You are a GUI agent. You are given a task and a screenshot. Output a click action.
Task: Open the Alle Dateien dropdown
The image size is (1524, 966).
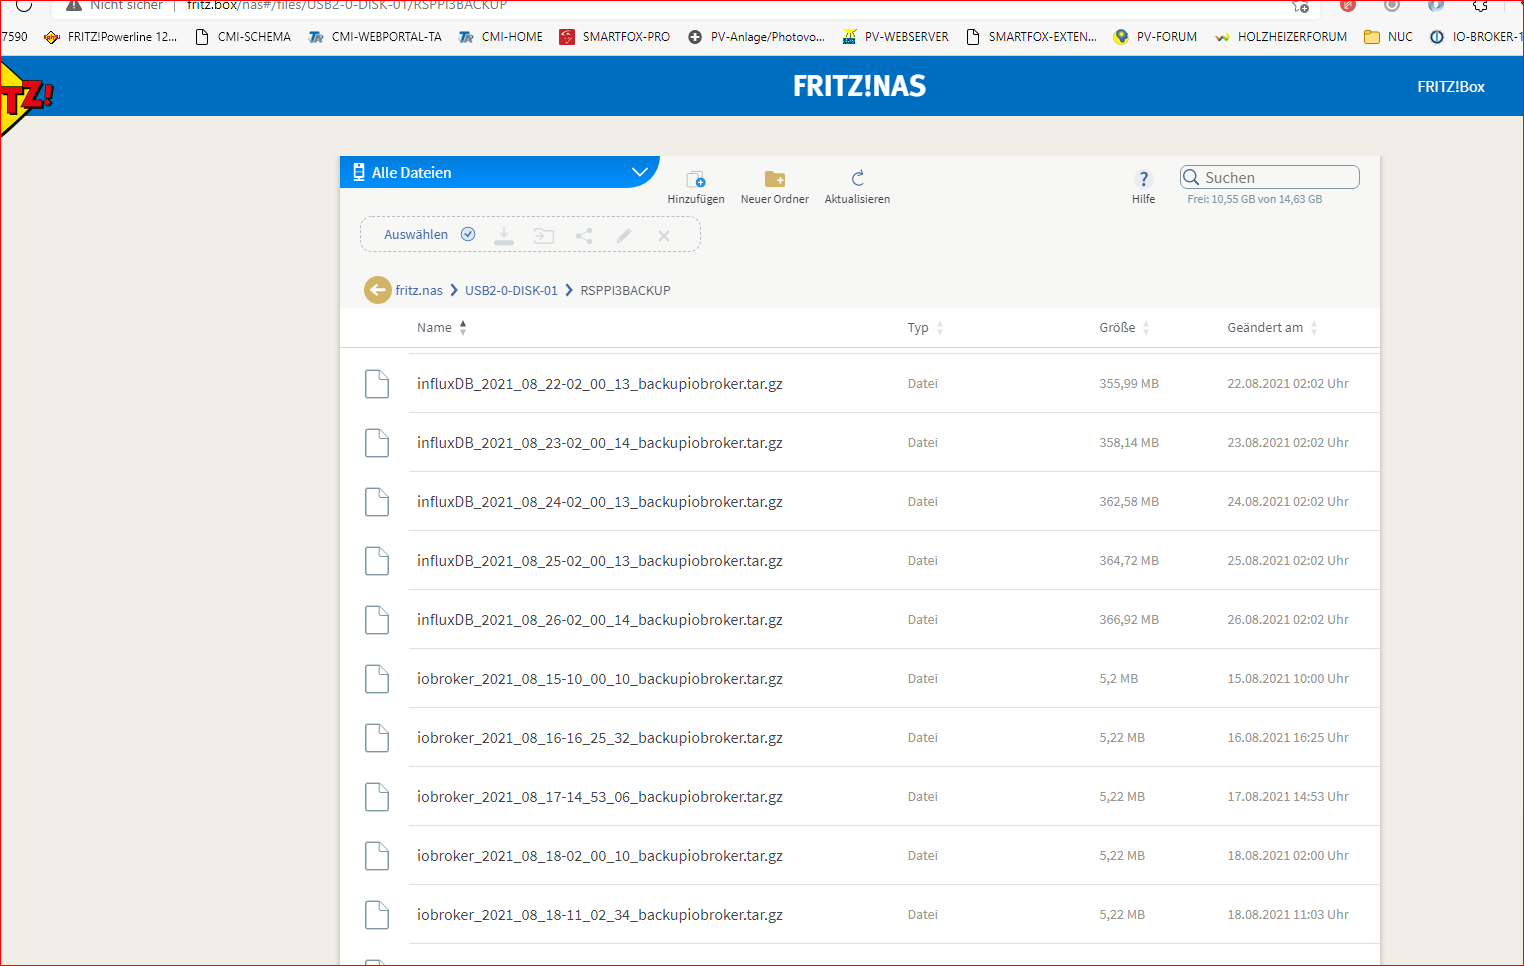click(499, 172)
